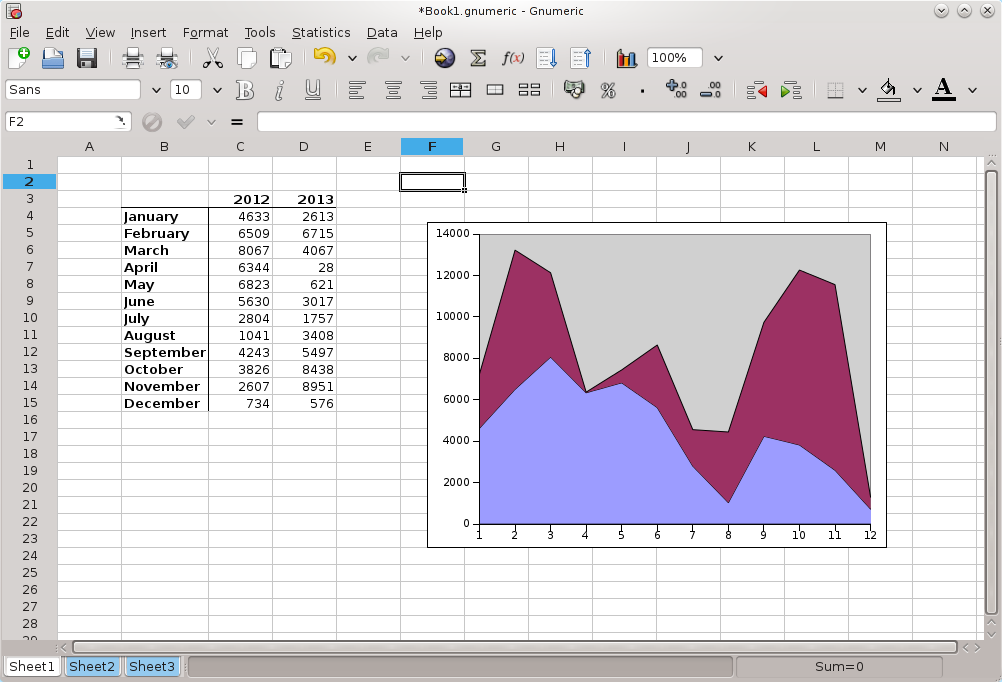Open print preview icon

[x=167, y=58]
